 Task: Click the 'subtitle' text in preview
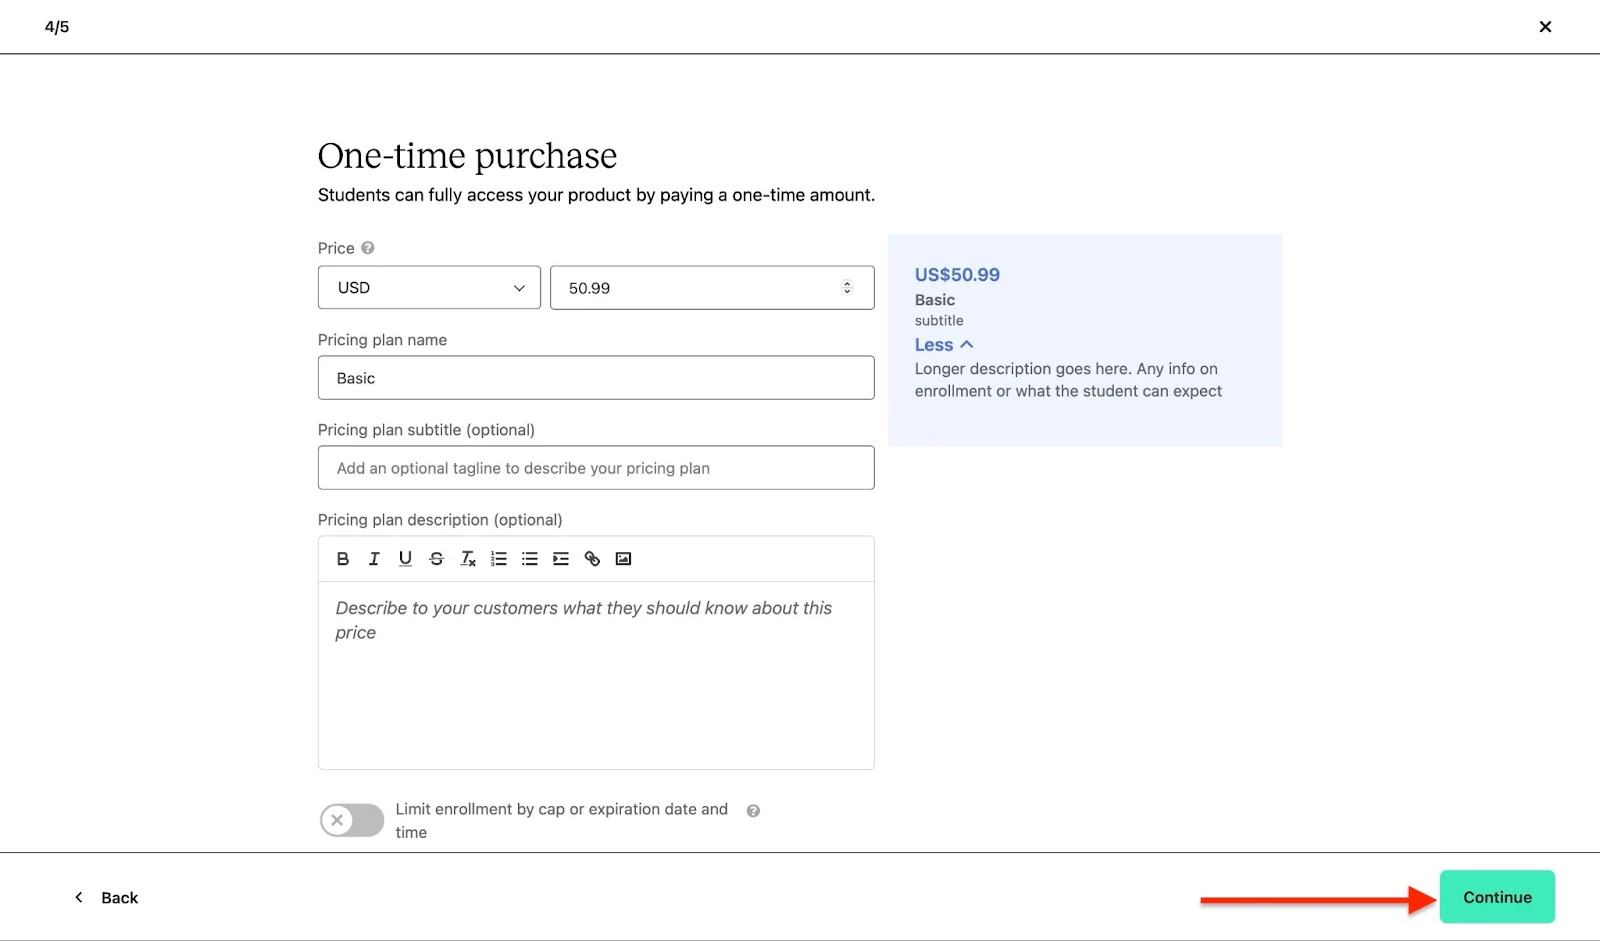tap(939, 321)
